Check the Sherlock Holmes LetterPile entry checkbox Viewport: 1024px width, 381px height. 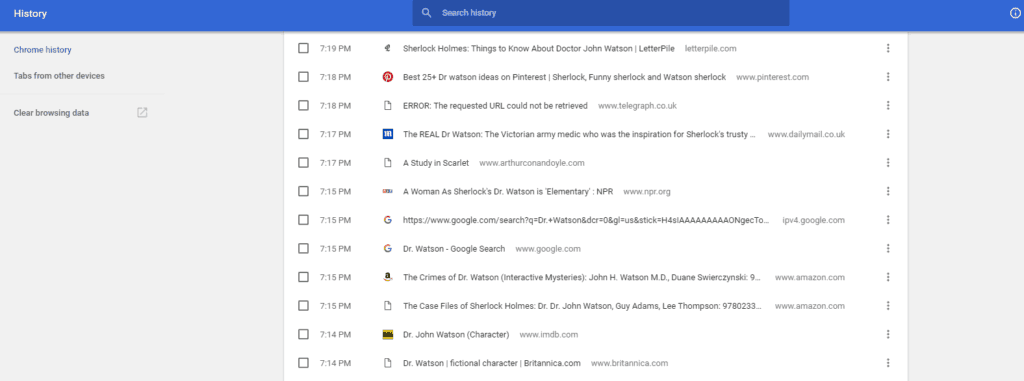tap(303, 48)
